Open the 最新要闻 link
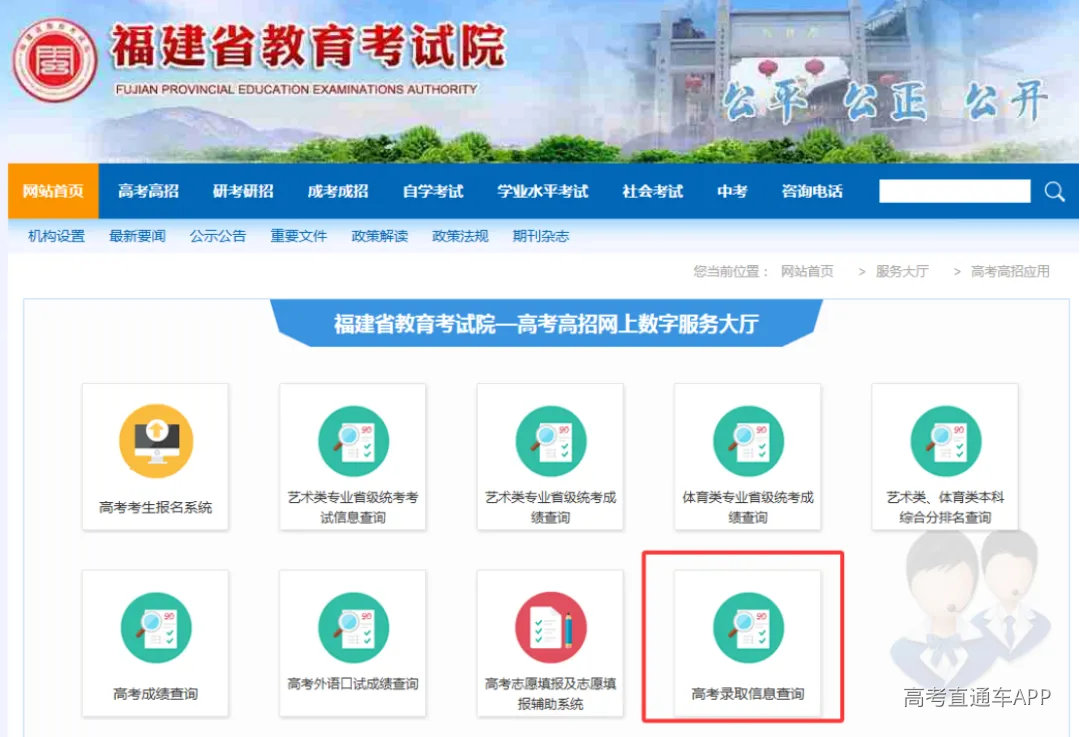 click(x=137, y=236)
